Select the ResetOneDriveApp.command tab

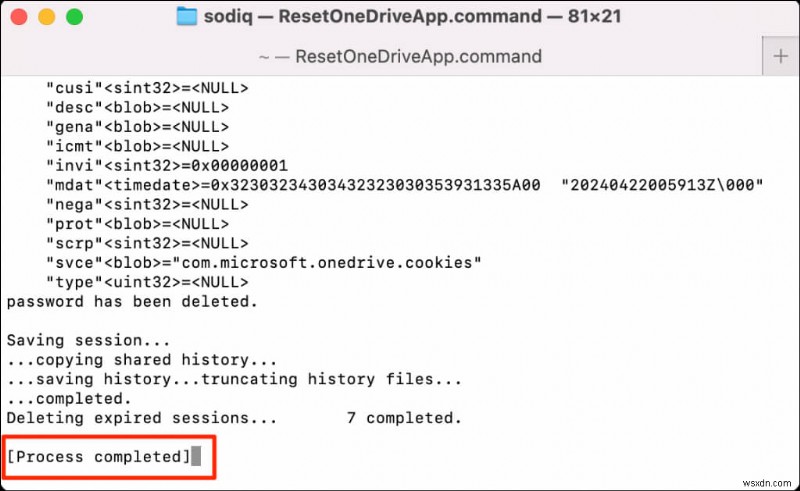click(400, 56)
